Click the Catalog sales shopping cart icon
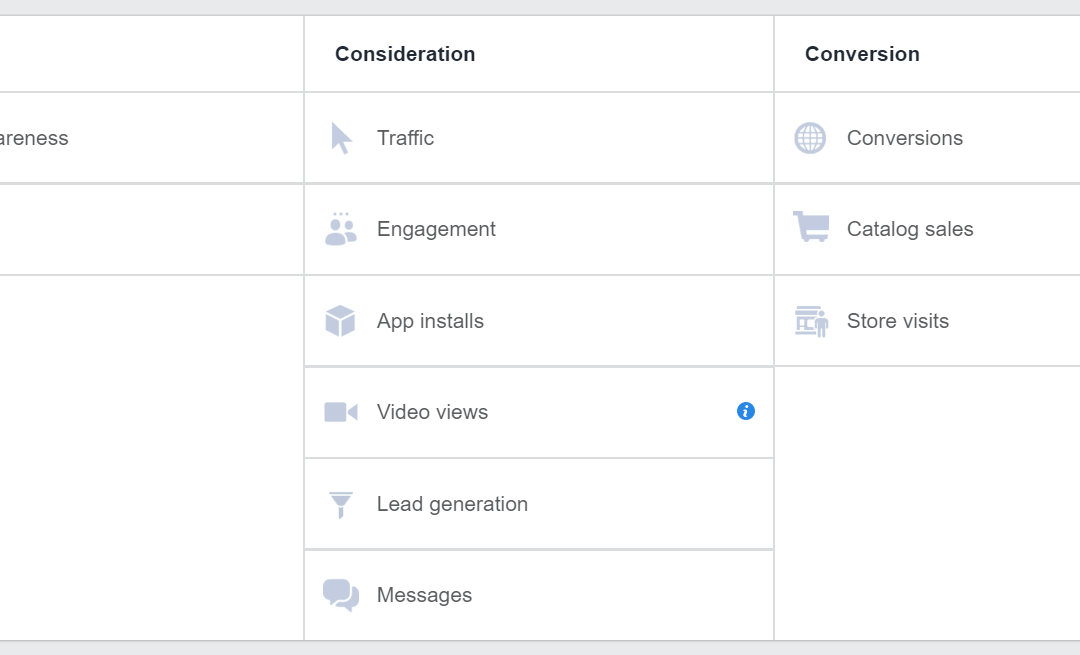Image resolution: width=1080 pixels, height=655 pixels. point(810,227)
